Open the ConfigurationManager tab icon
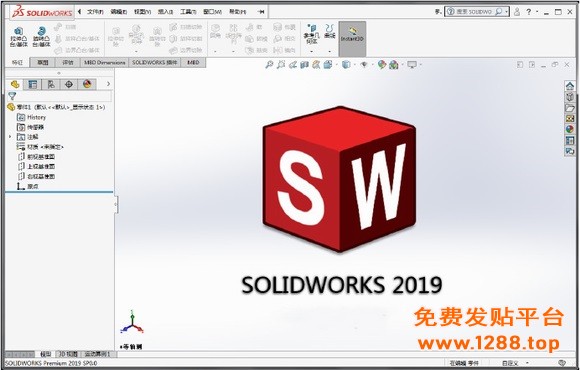Screen dimensions: 580x370 coord(51,84)
